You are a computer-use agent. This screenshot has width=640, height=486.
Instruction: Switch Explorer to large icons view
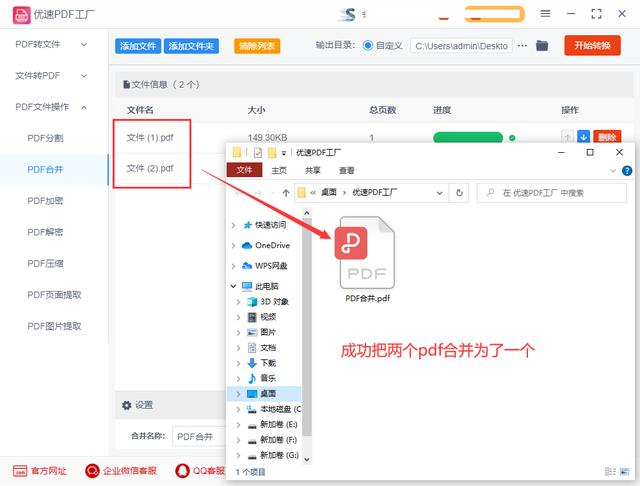[x=624, y=472]
